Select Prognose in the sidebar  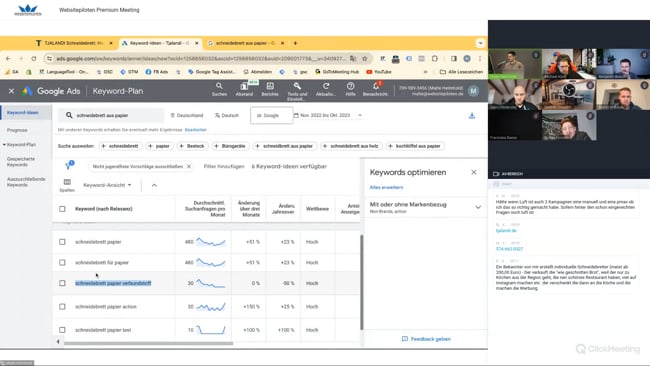coord(17,130)
